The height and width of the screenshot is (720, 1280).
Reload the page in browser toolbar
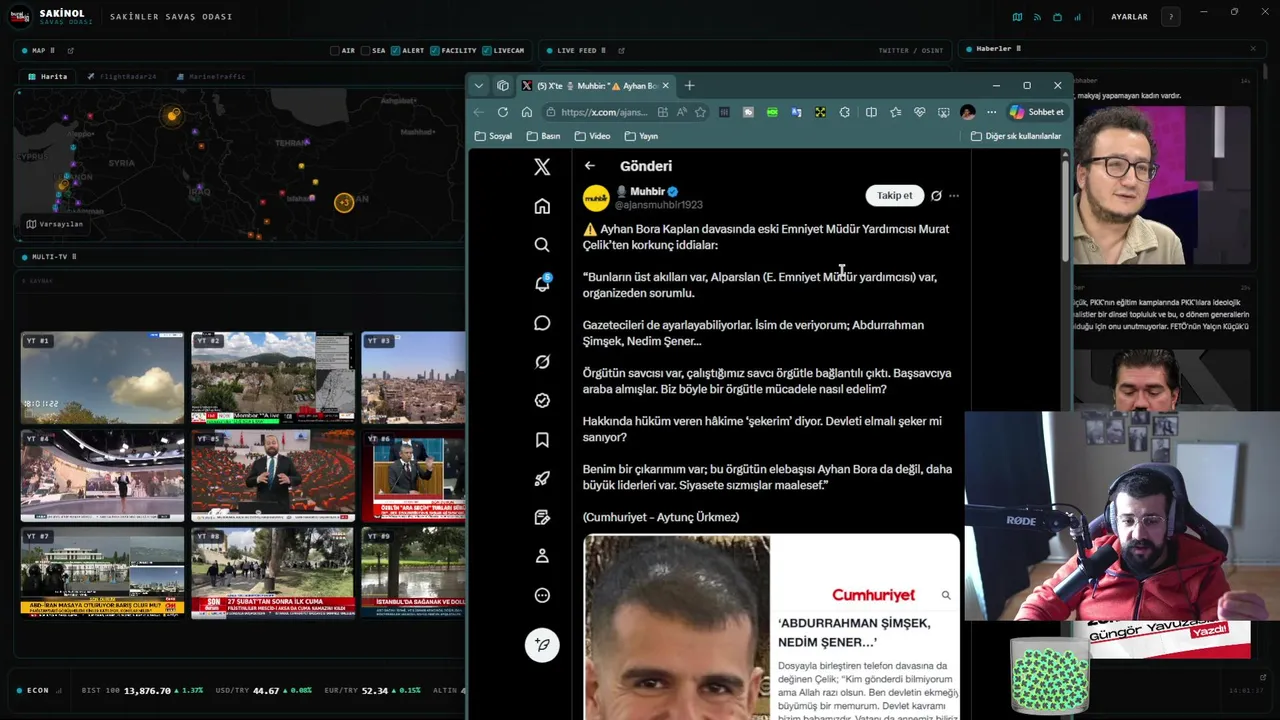503,112
